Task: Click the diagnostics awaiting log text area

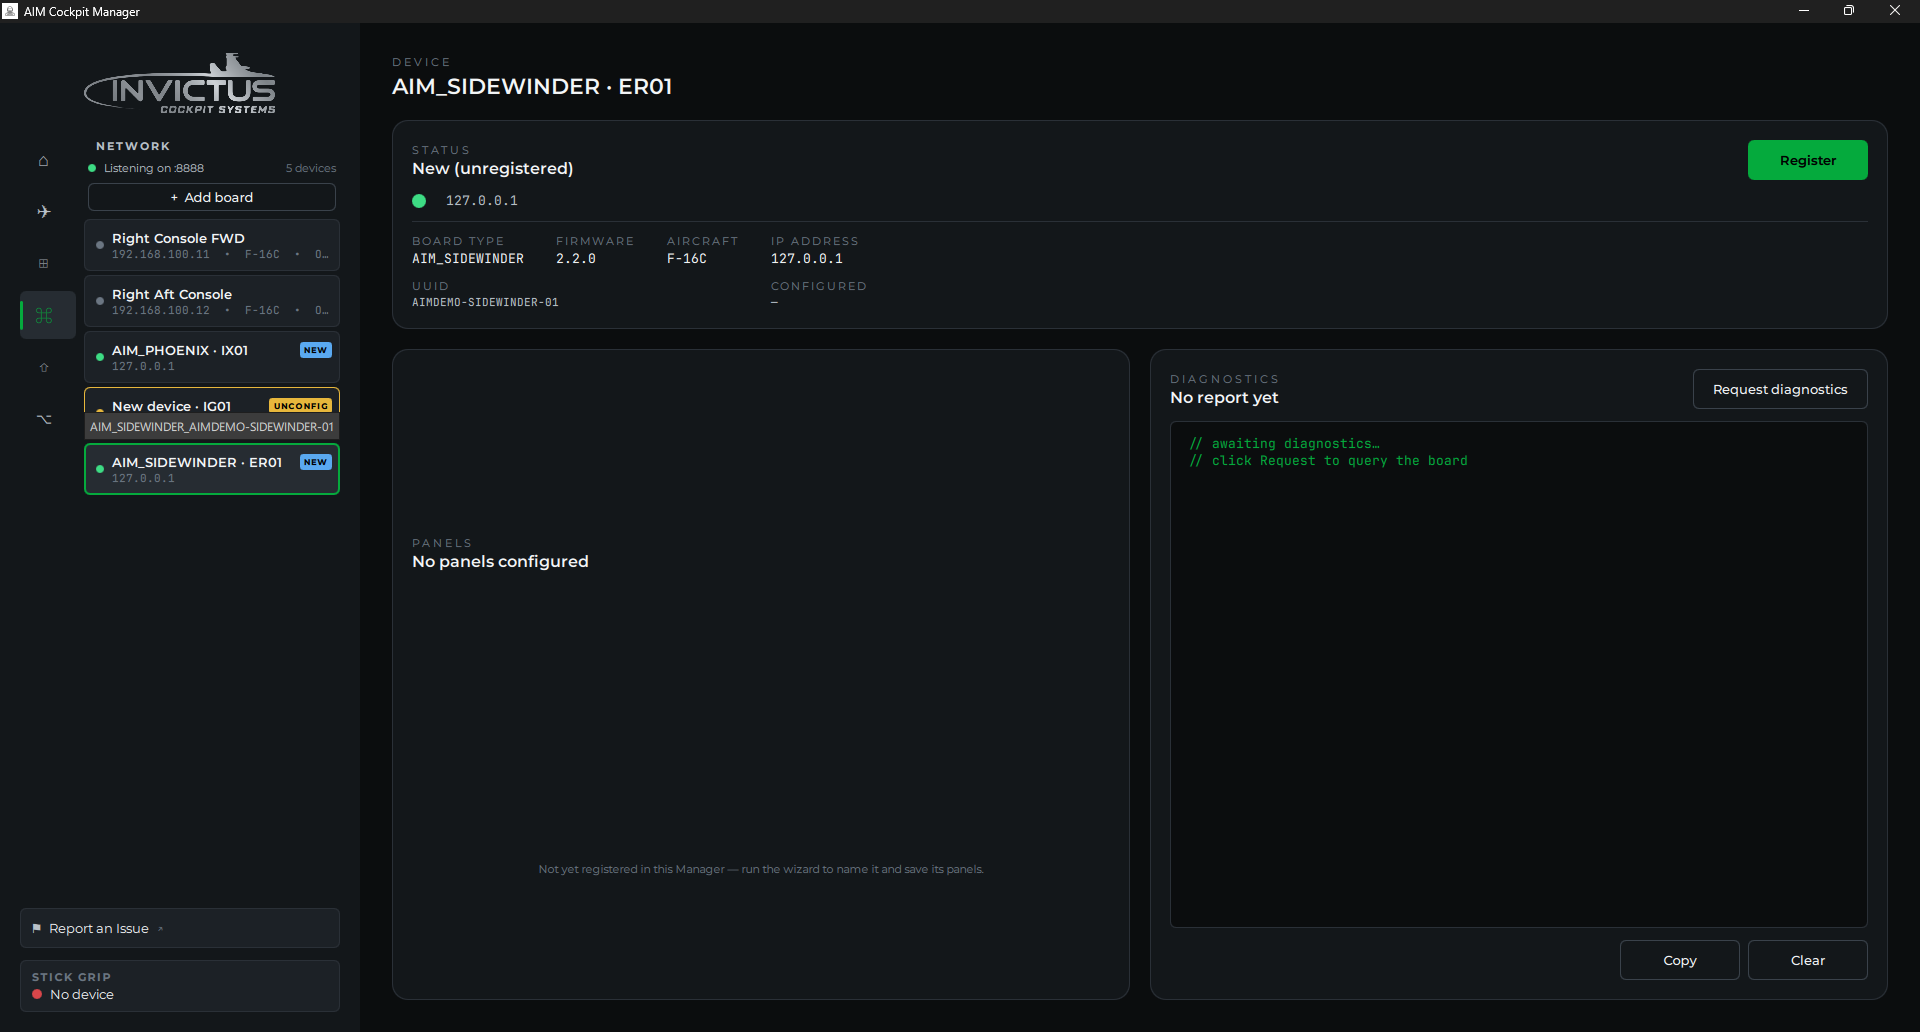Action: (1518, 674)
